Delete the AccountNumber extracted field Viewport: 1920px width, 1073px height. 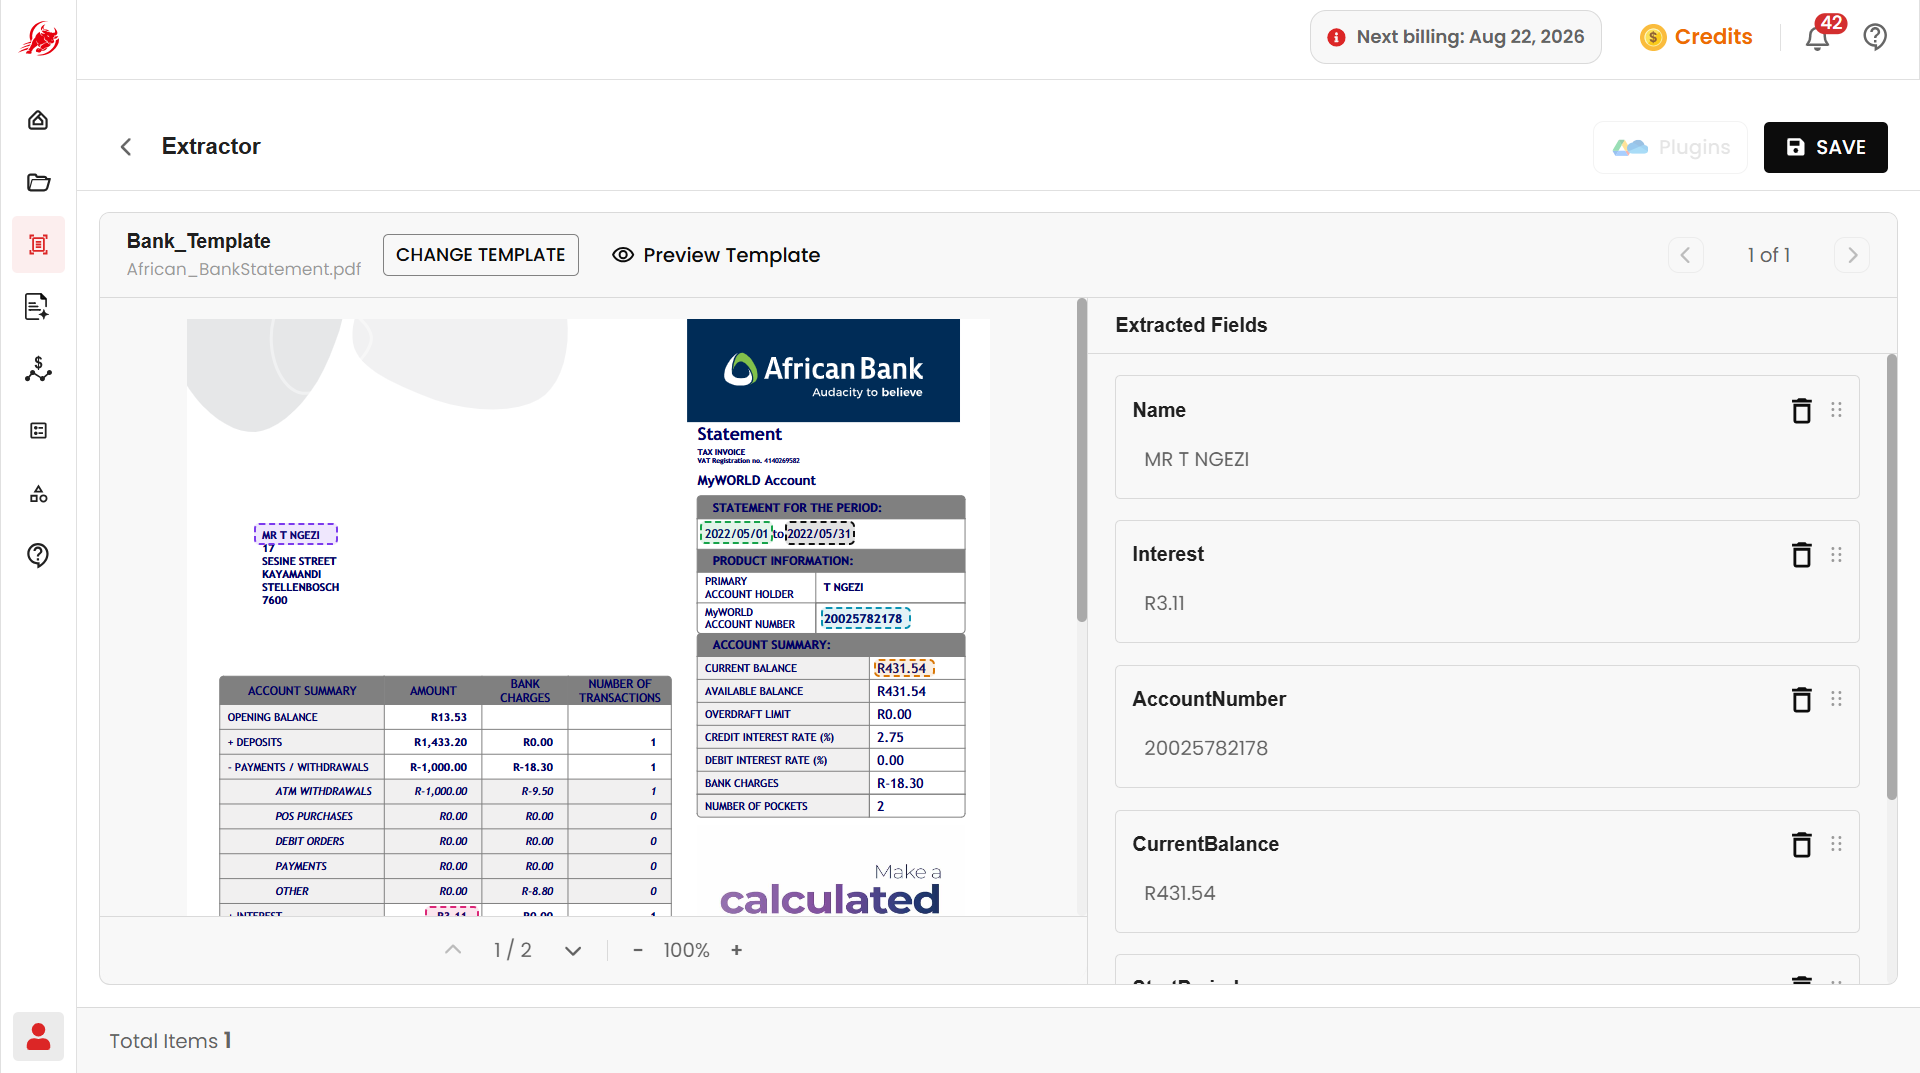tap(1801, 700)
